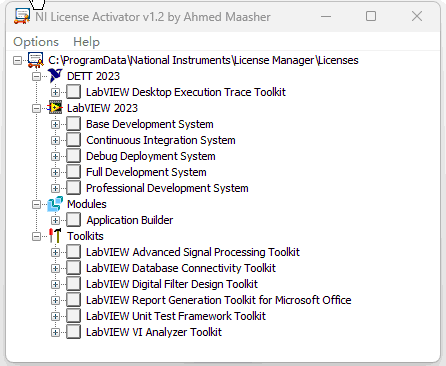The image size is (446, 366).
Task: Tick the Application Builder checkbox
Action: pyautogui.click(x=73, y=220)
